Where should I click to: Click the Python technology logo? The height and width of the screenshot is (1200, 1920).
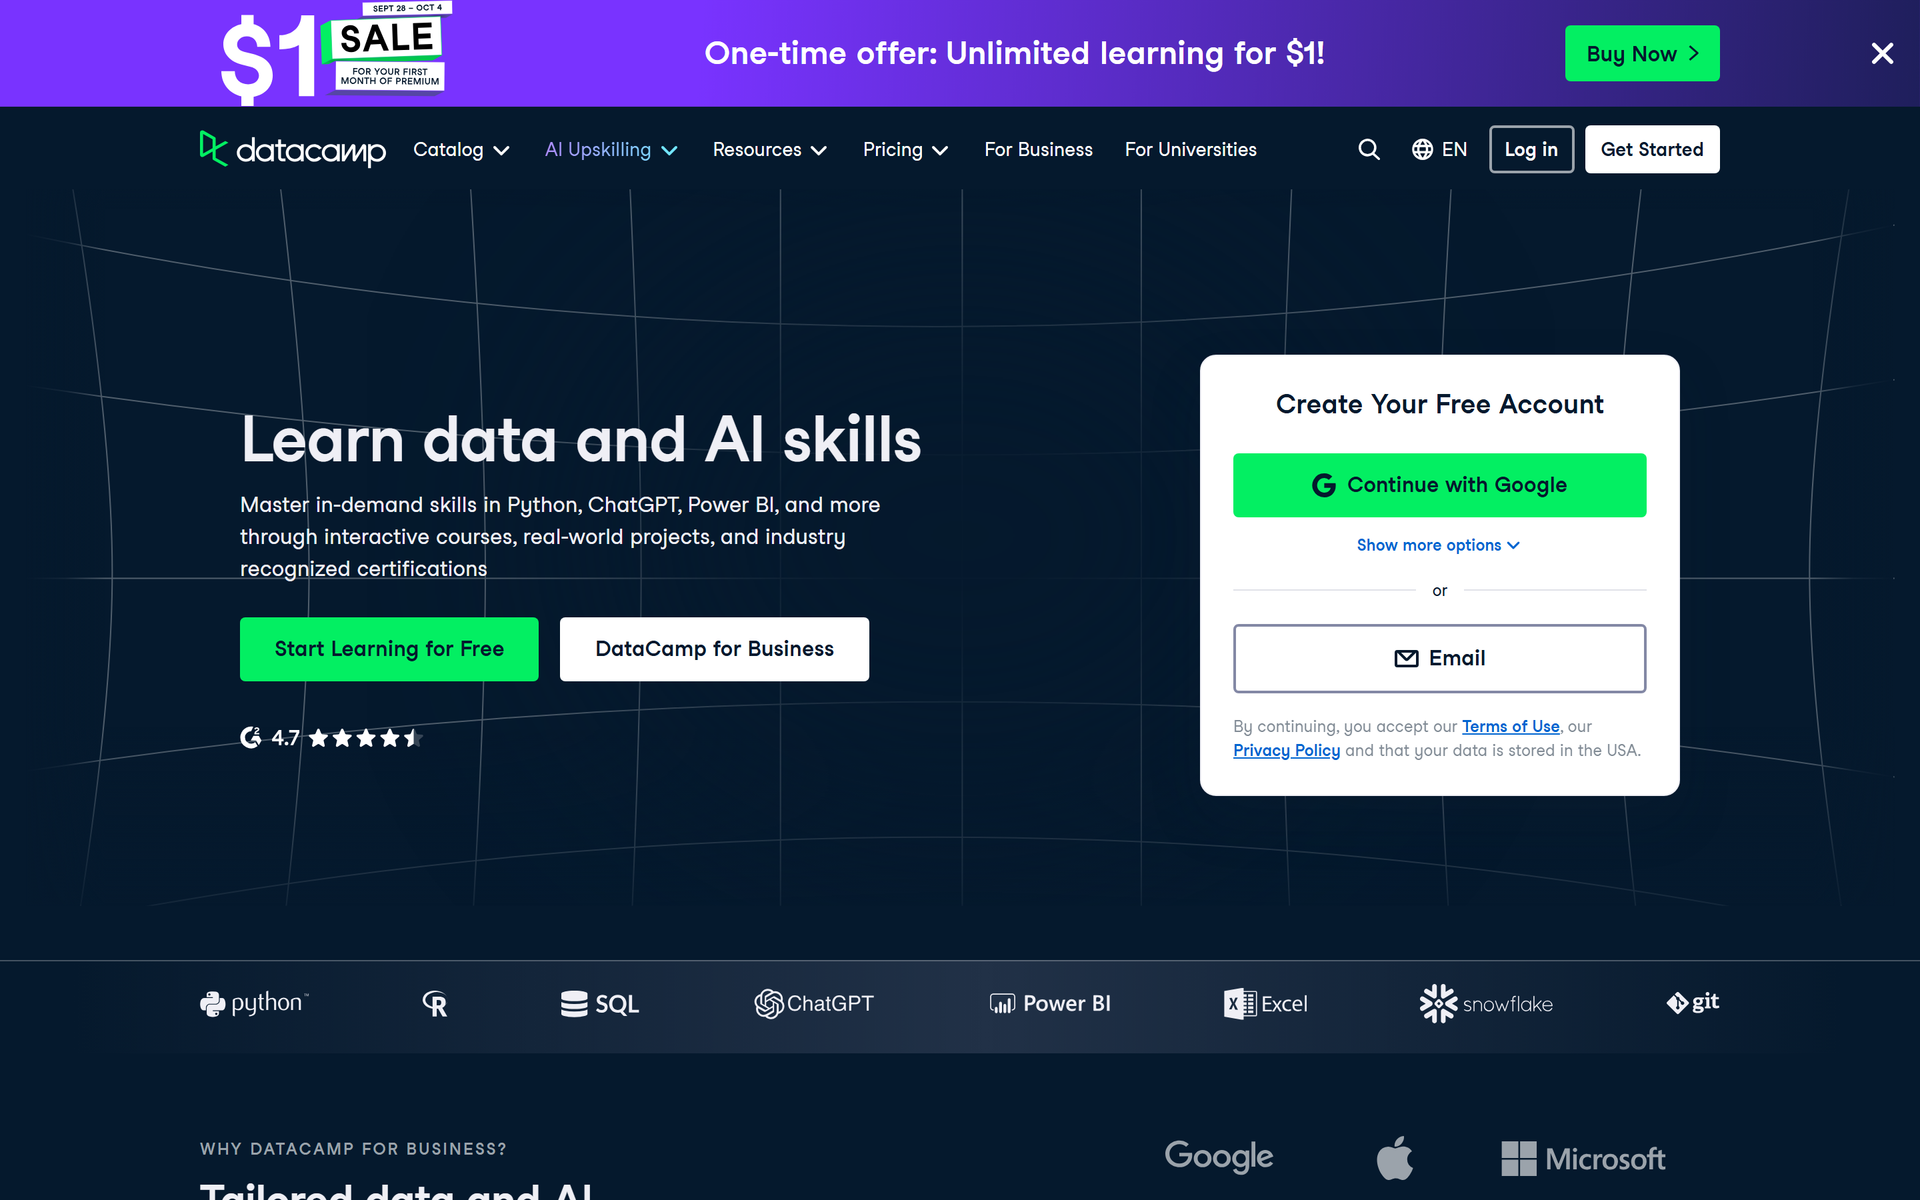(x=254, y=1003)
